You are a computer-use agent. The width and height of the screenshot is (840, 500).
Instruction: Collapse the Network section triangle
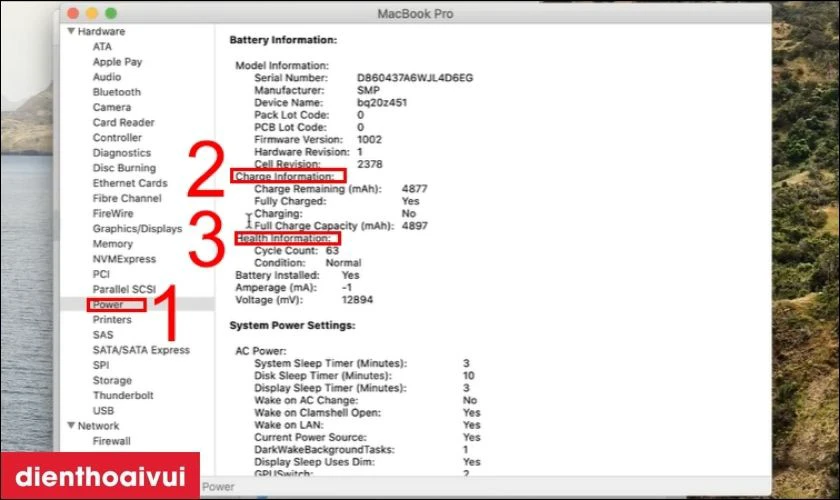(x=71, y=426)
